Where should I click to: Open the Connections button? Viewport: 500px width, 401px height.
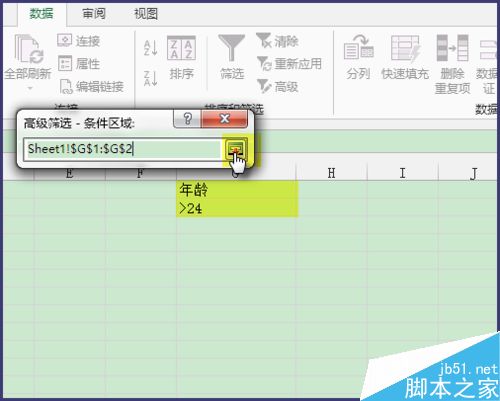click(x=79, y=41)
